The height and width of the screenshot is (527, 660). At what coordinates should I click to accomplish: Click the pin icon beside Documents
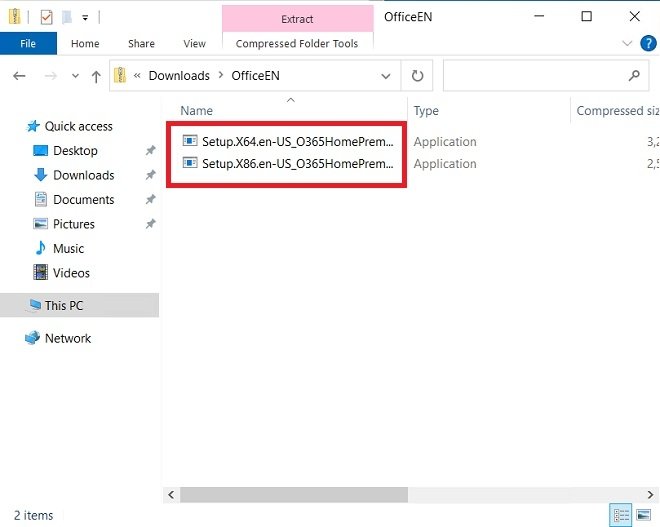150,199
